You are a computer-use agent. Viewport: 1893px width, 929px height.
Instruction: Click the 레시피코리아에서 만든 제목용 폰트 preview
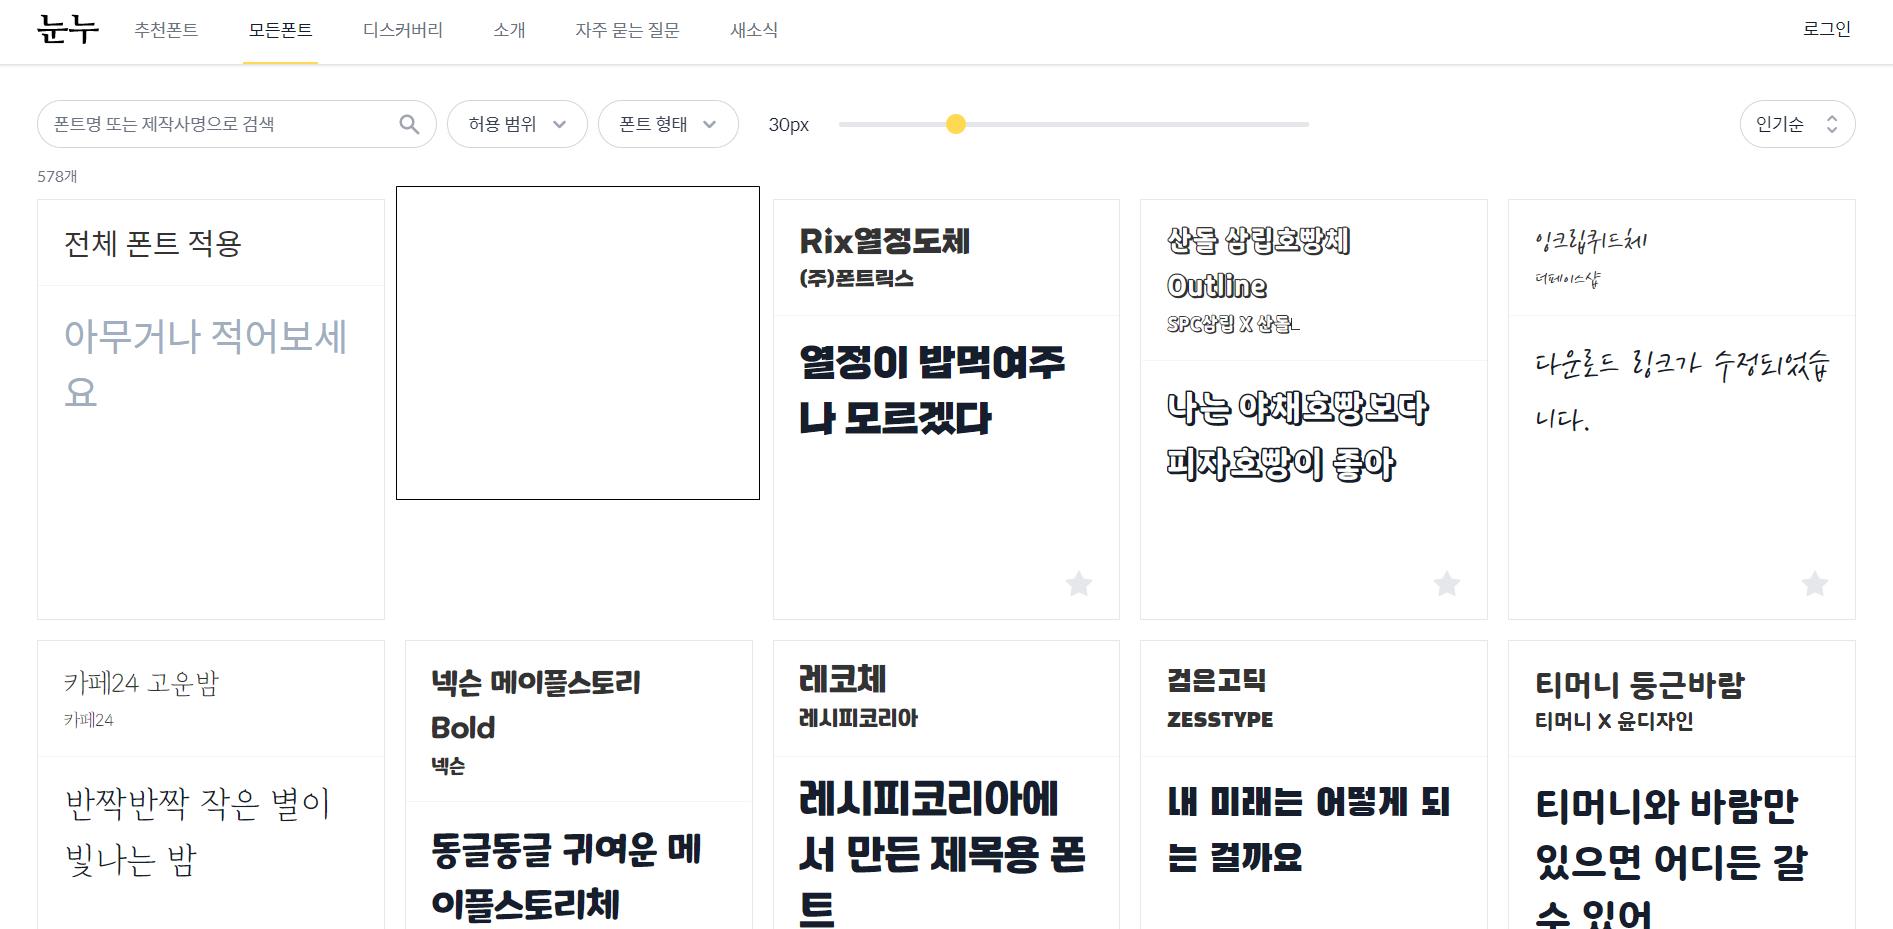coord(942,855)
